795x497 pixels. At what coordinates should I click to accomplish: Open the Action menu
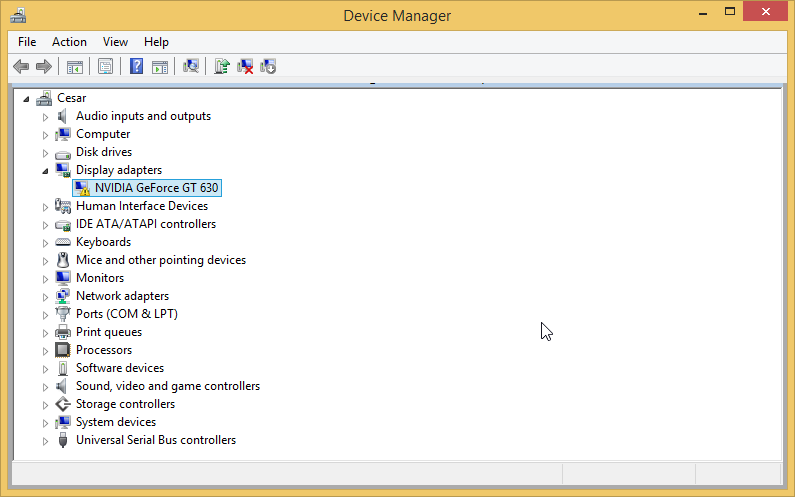69,42
